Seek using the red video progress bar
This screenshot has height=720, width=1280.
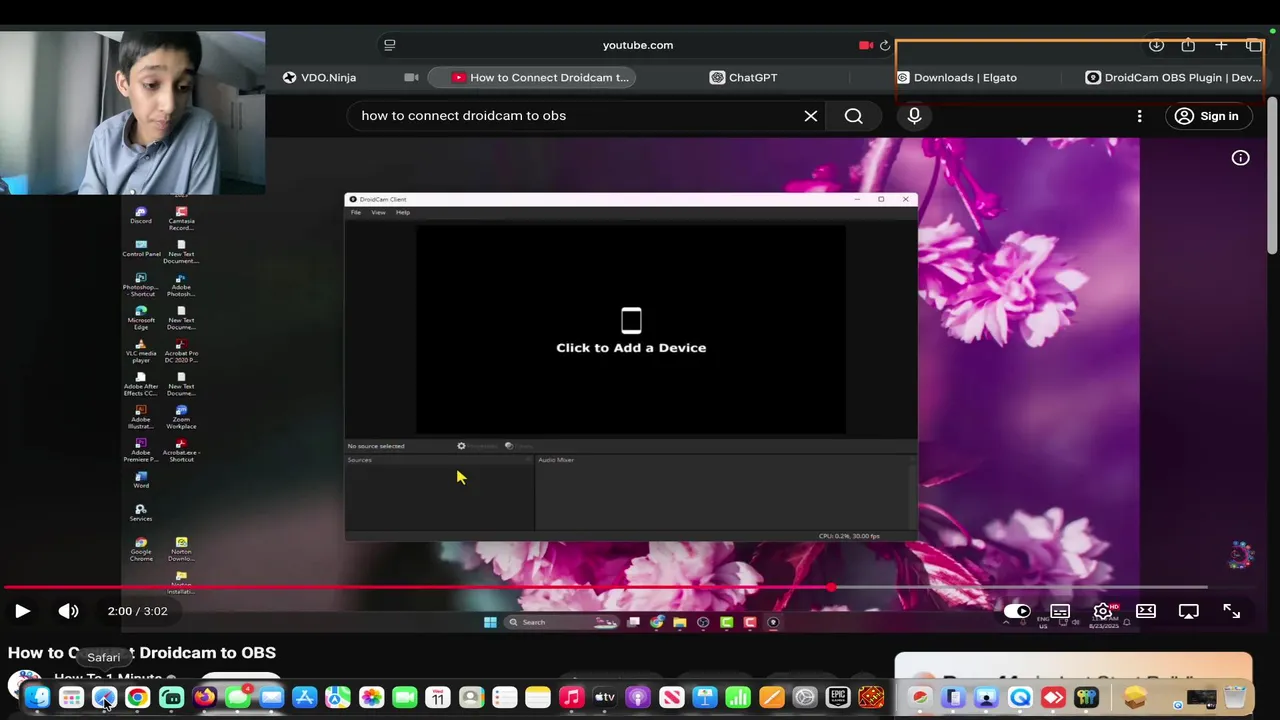606,587
